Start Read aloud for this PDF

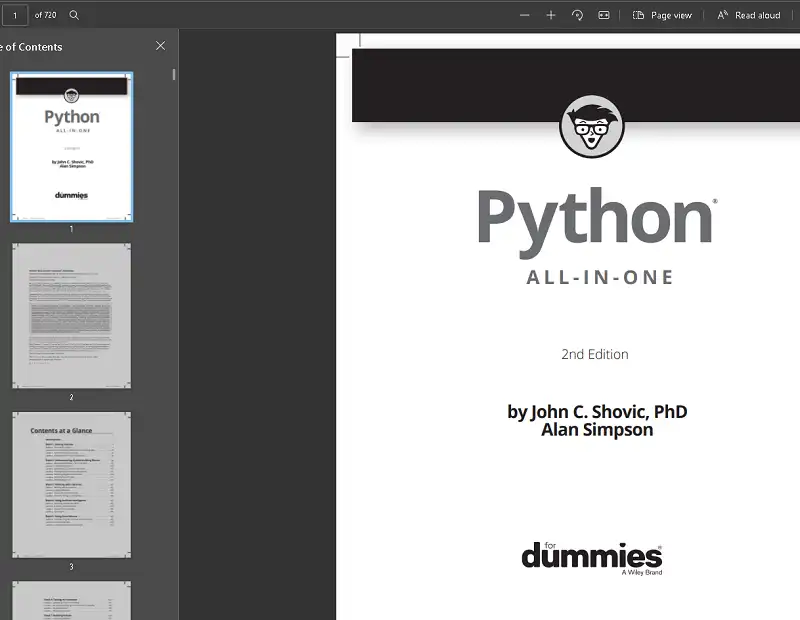(748, 15)
